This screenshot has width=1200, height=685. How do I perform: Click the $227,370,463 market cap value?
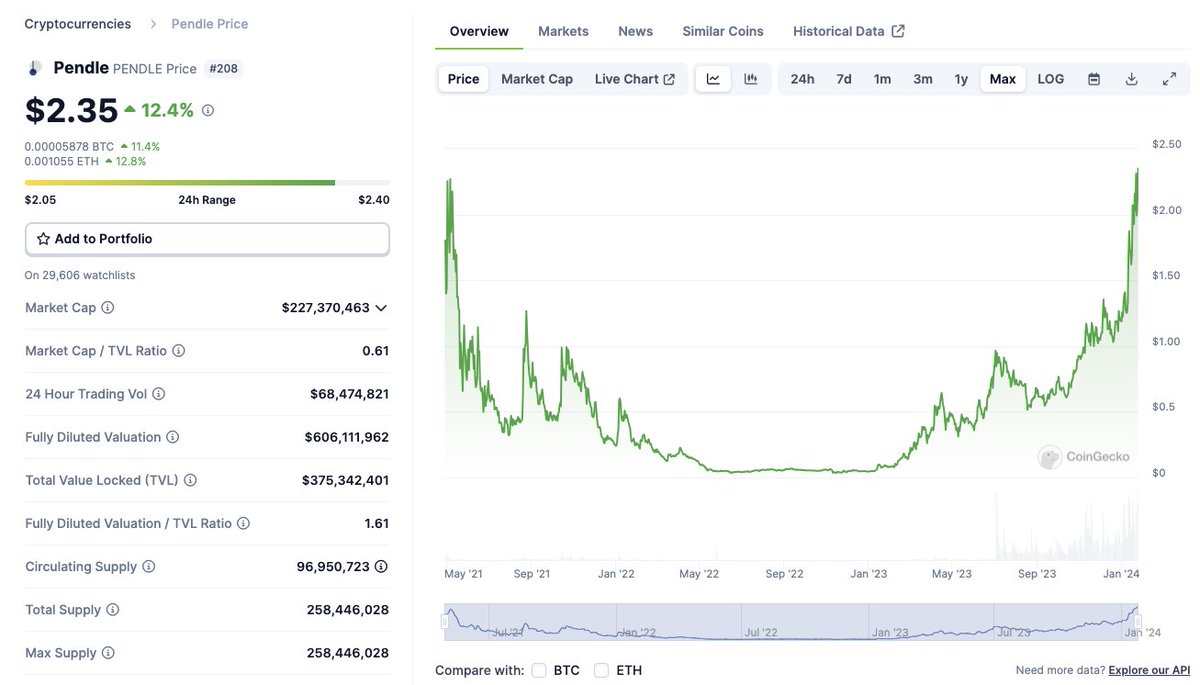coord(326,308)
